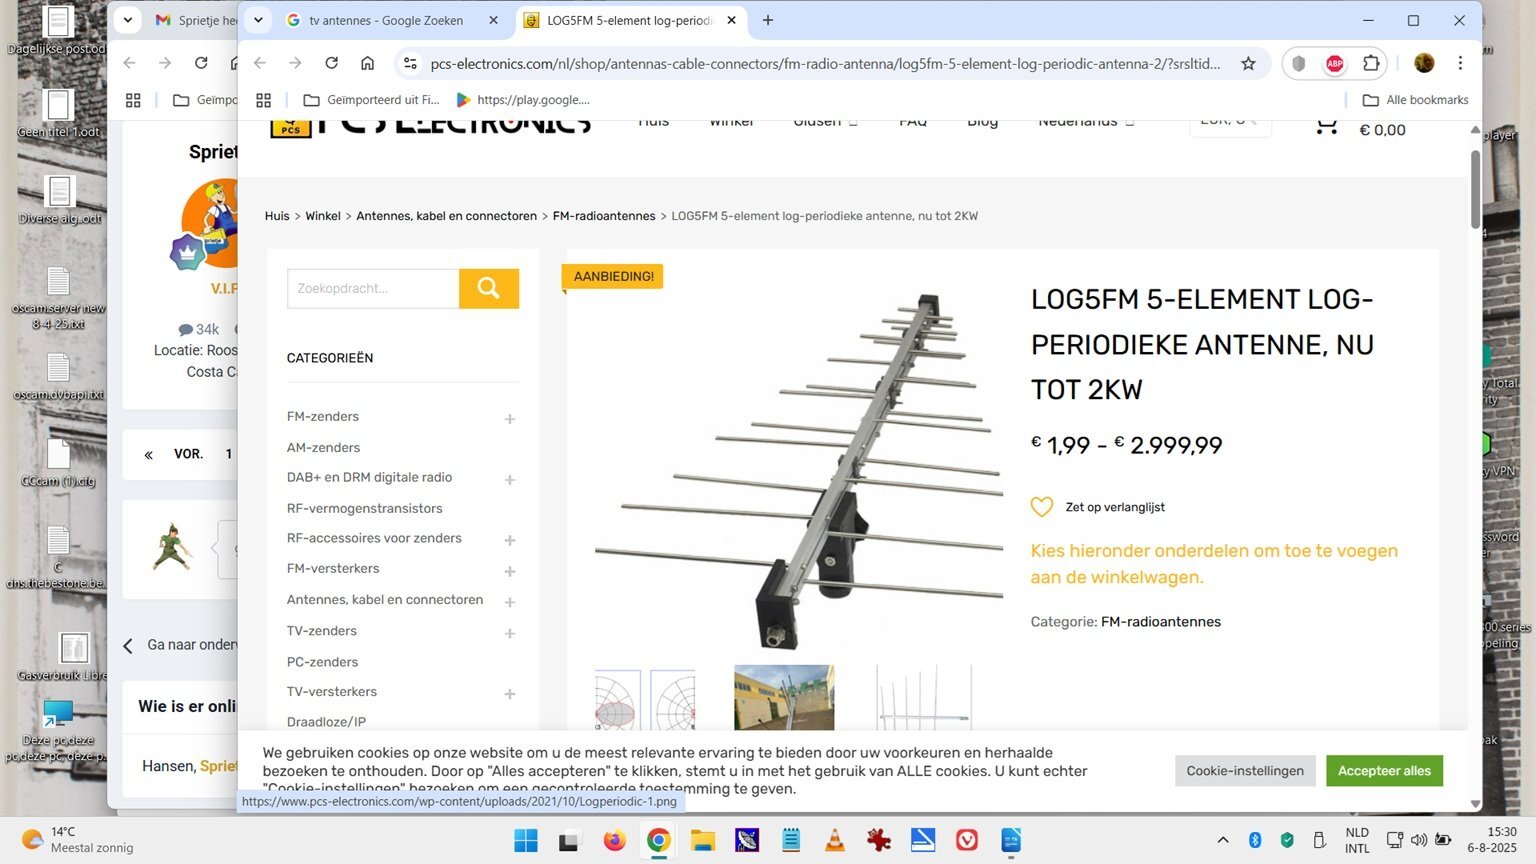Image resolution: width=1536 pixels, height=864 pixels.
Task: Expand the Antennes, kabel en connectoren category
Action: (x=510, y=602)
